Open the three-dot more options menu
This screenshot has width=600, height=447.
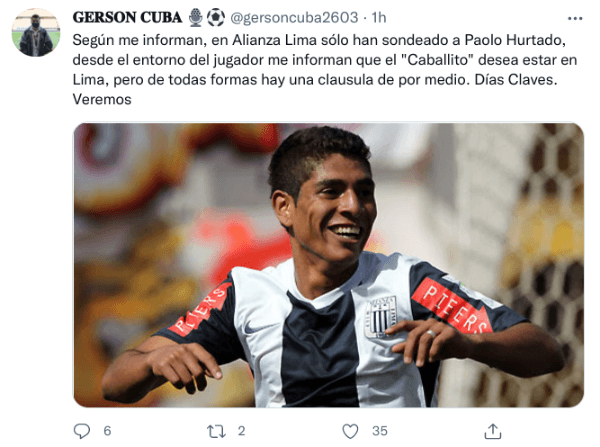(575, 18)
